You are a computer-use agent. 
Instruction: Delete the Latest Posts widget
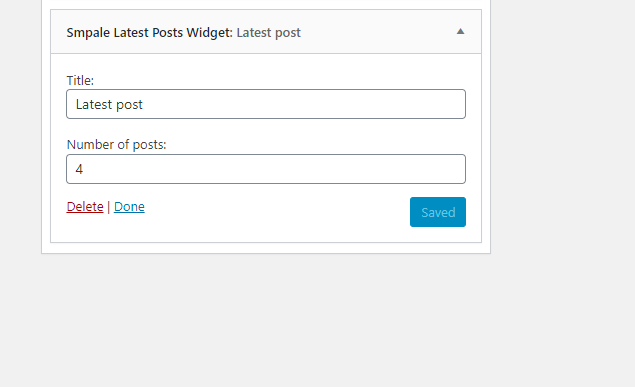pos(85,206)
